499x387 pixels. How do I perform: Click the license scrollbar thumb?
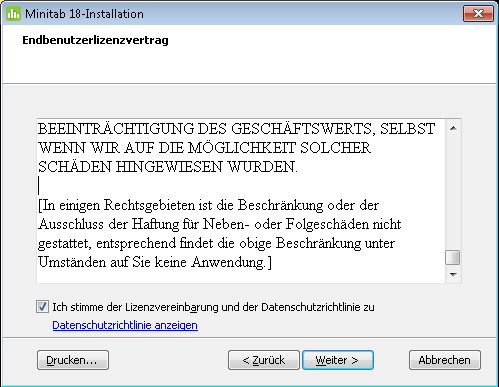click(x=453, y=258)
